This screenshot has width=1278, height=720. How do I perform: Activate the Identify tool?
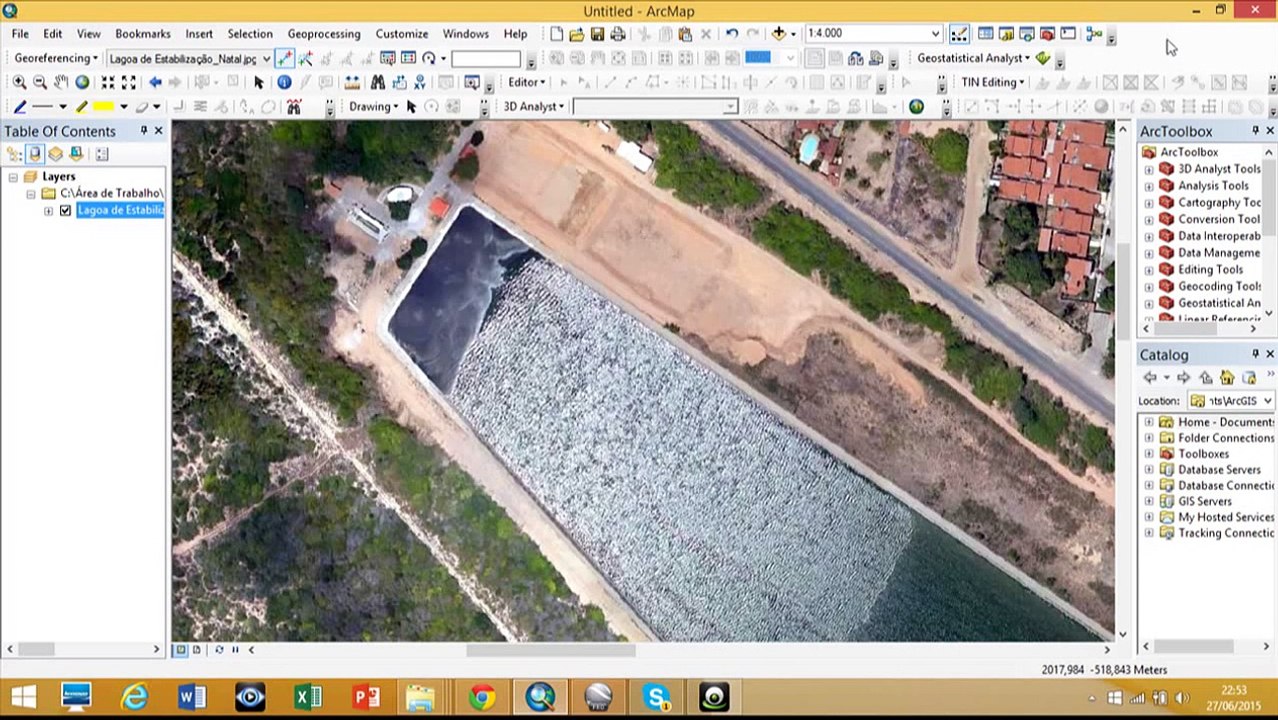(x=284, y=82)
